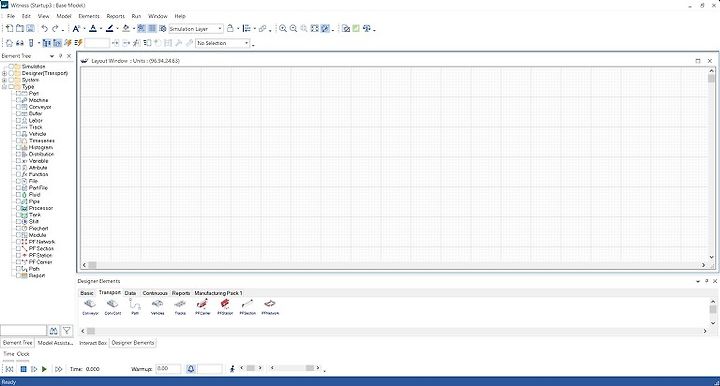The width and height of the screenshot is (720, 386).
Task: Tick the Conveyor checkbox in the Element Tree
Action: (x=18, y=107)
